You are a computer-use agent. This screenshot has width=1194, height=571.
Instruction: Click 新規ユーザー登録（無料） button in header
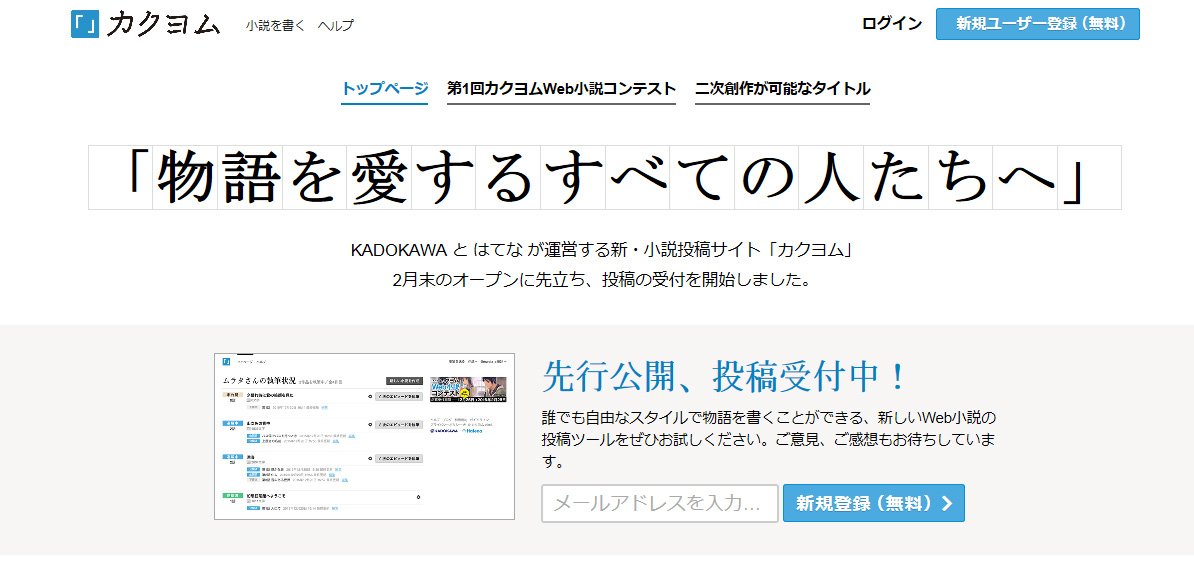pyautogui.click(x=1038, y=24)
